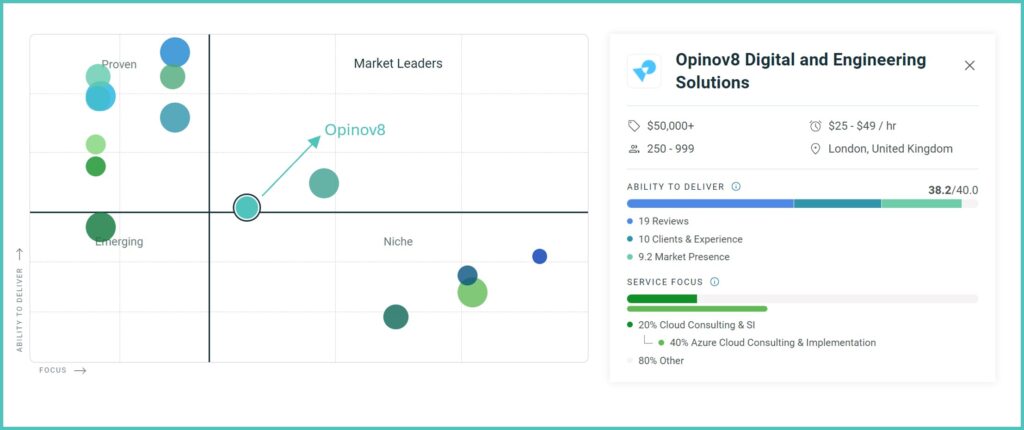Select the outlined Opinov8 bubble on chart
The height and width of the screenshot is (430, 1024).
tap(247, 207)
